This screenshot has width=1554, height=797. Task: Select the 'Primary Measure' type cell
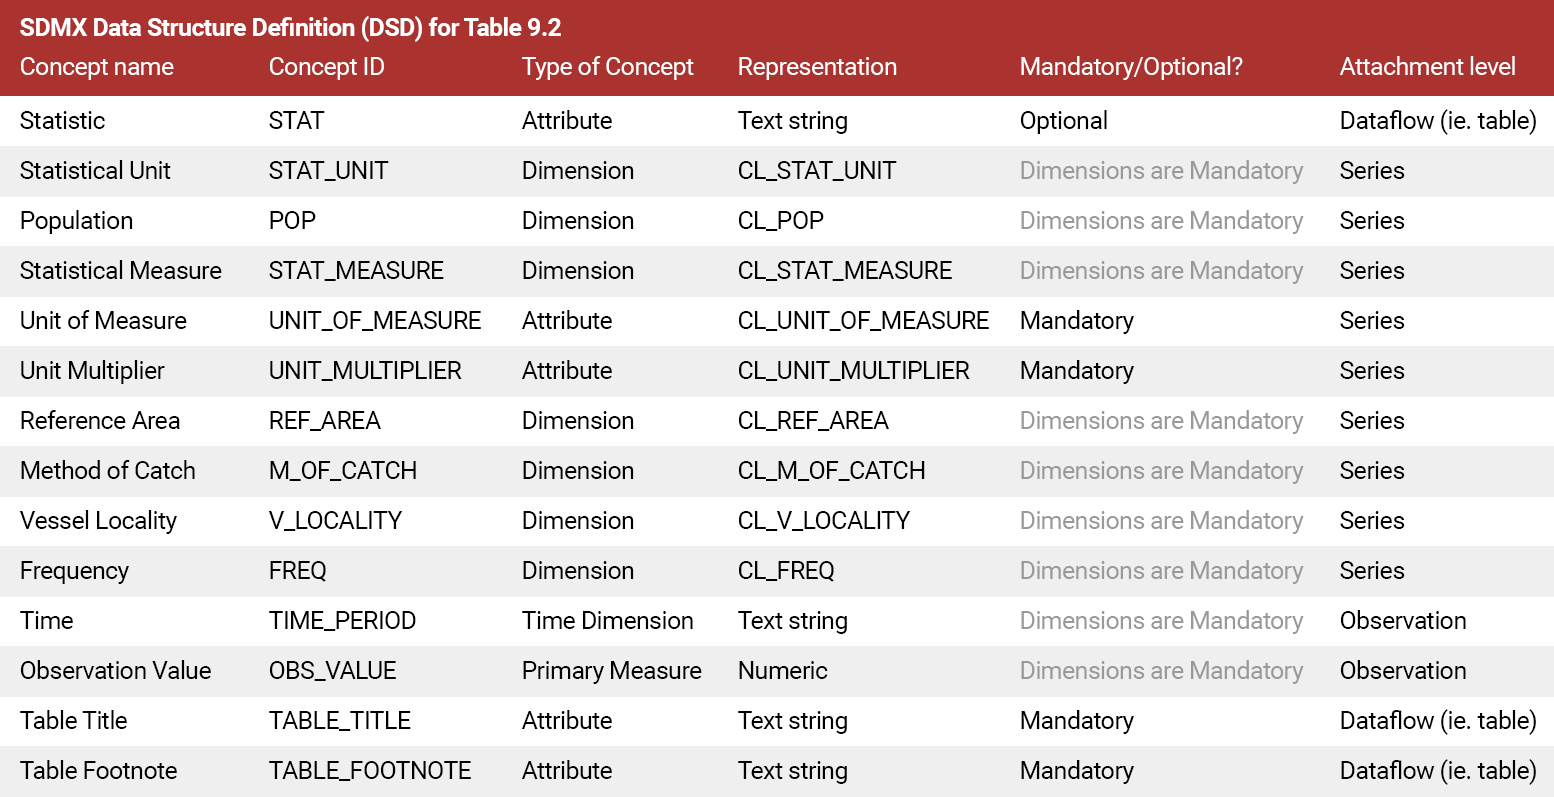tap(611, 671)
